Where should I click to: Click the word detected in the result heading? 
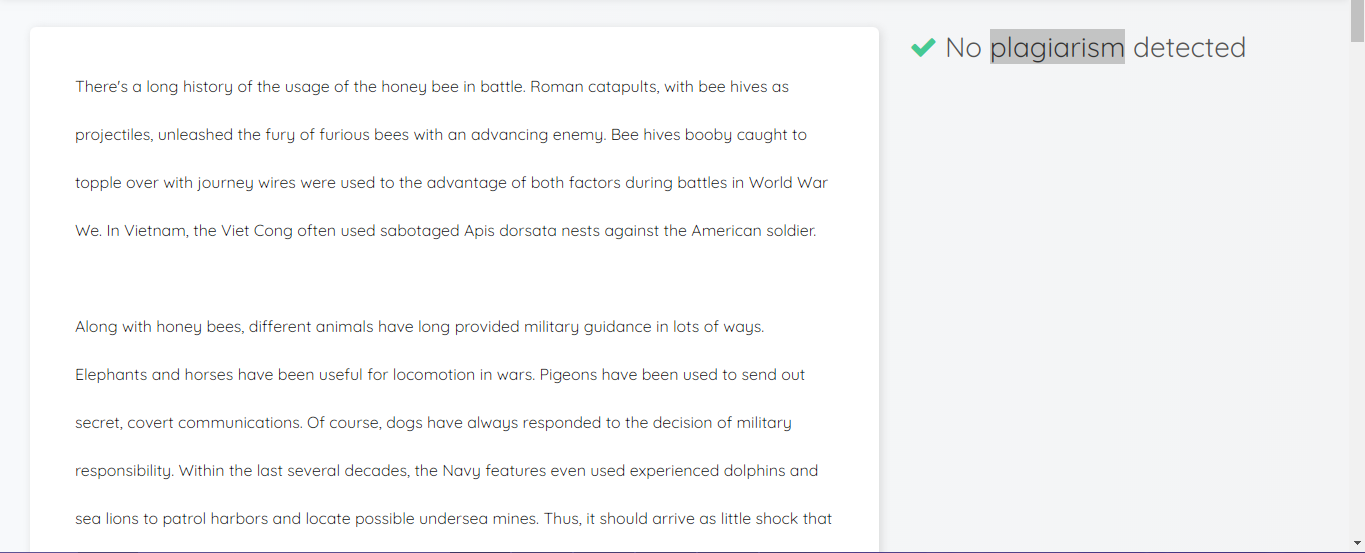pyautogui.click(x=1190, y=47)
